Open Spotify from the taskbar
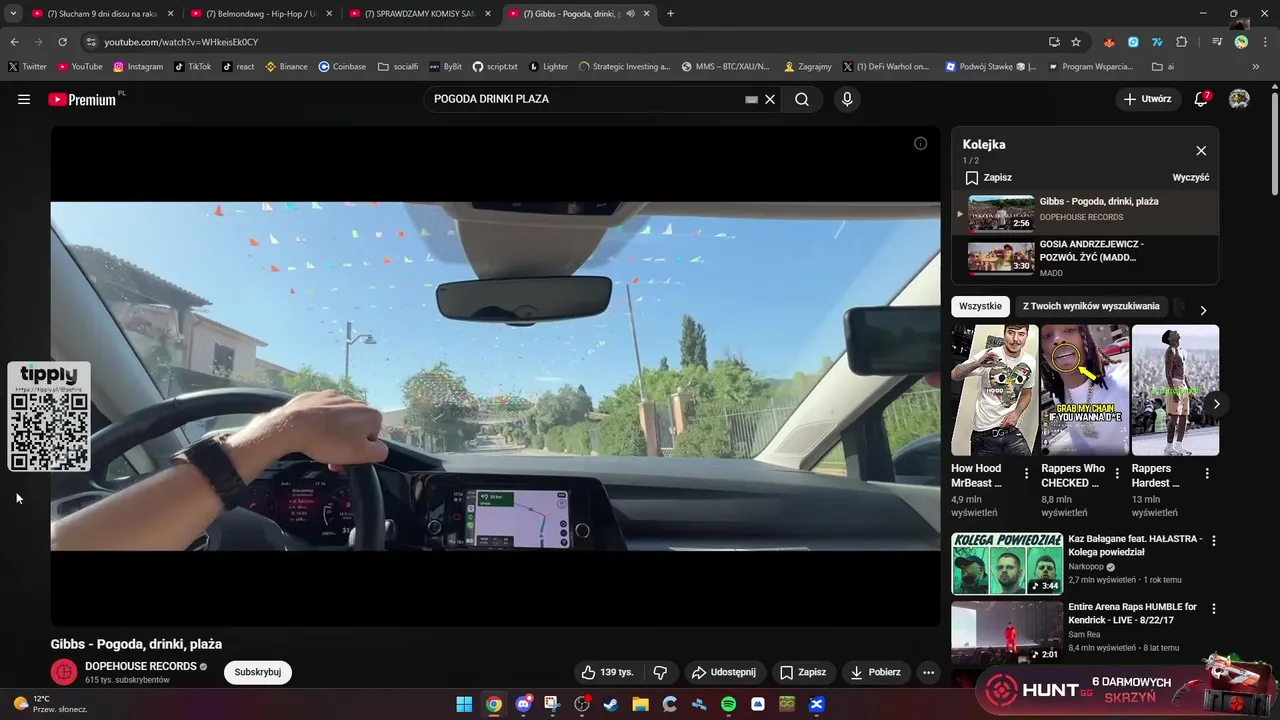Image resolution: width=1280 pixels, height=720 pixels. [728, 704]
